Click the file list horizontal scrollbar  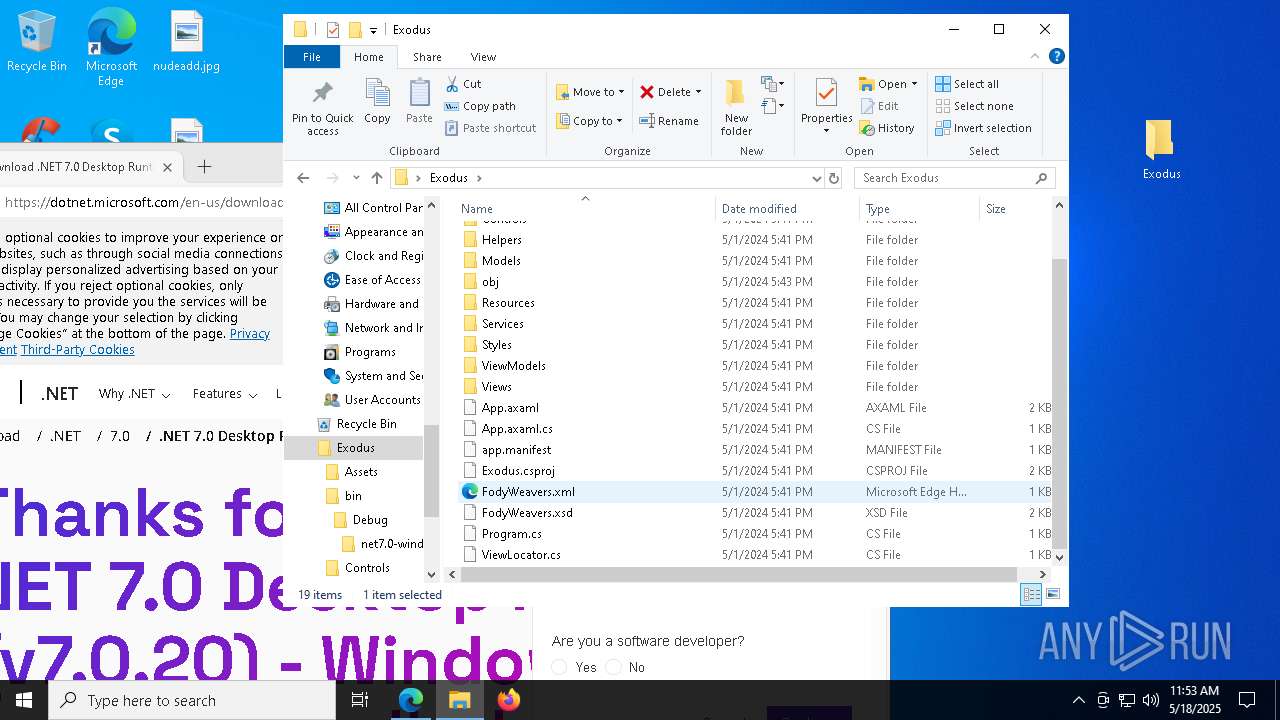pos(739,574)
